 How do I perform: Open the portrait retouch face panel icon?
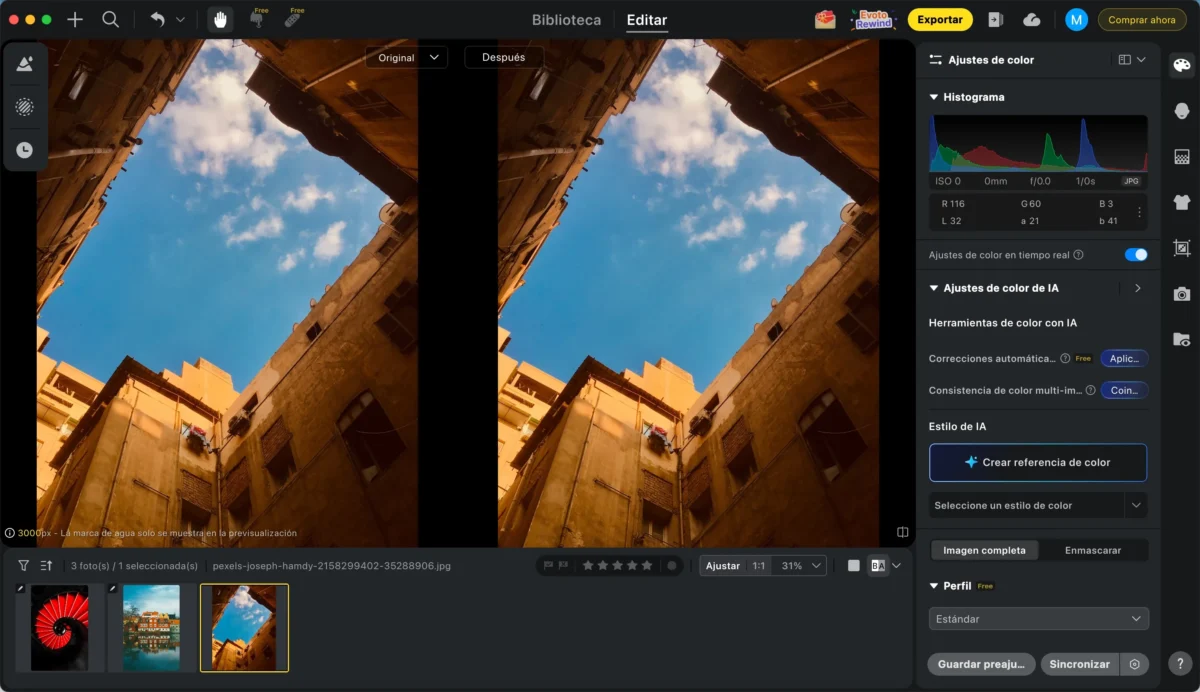[x=1182, y=111]
